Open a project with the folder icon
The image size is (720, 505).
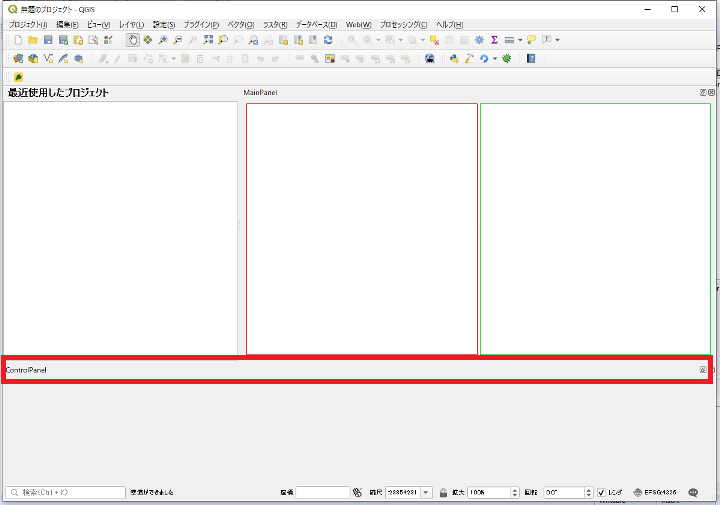[x=33, y=40]
